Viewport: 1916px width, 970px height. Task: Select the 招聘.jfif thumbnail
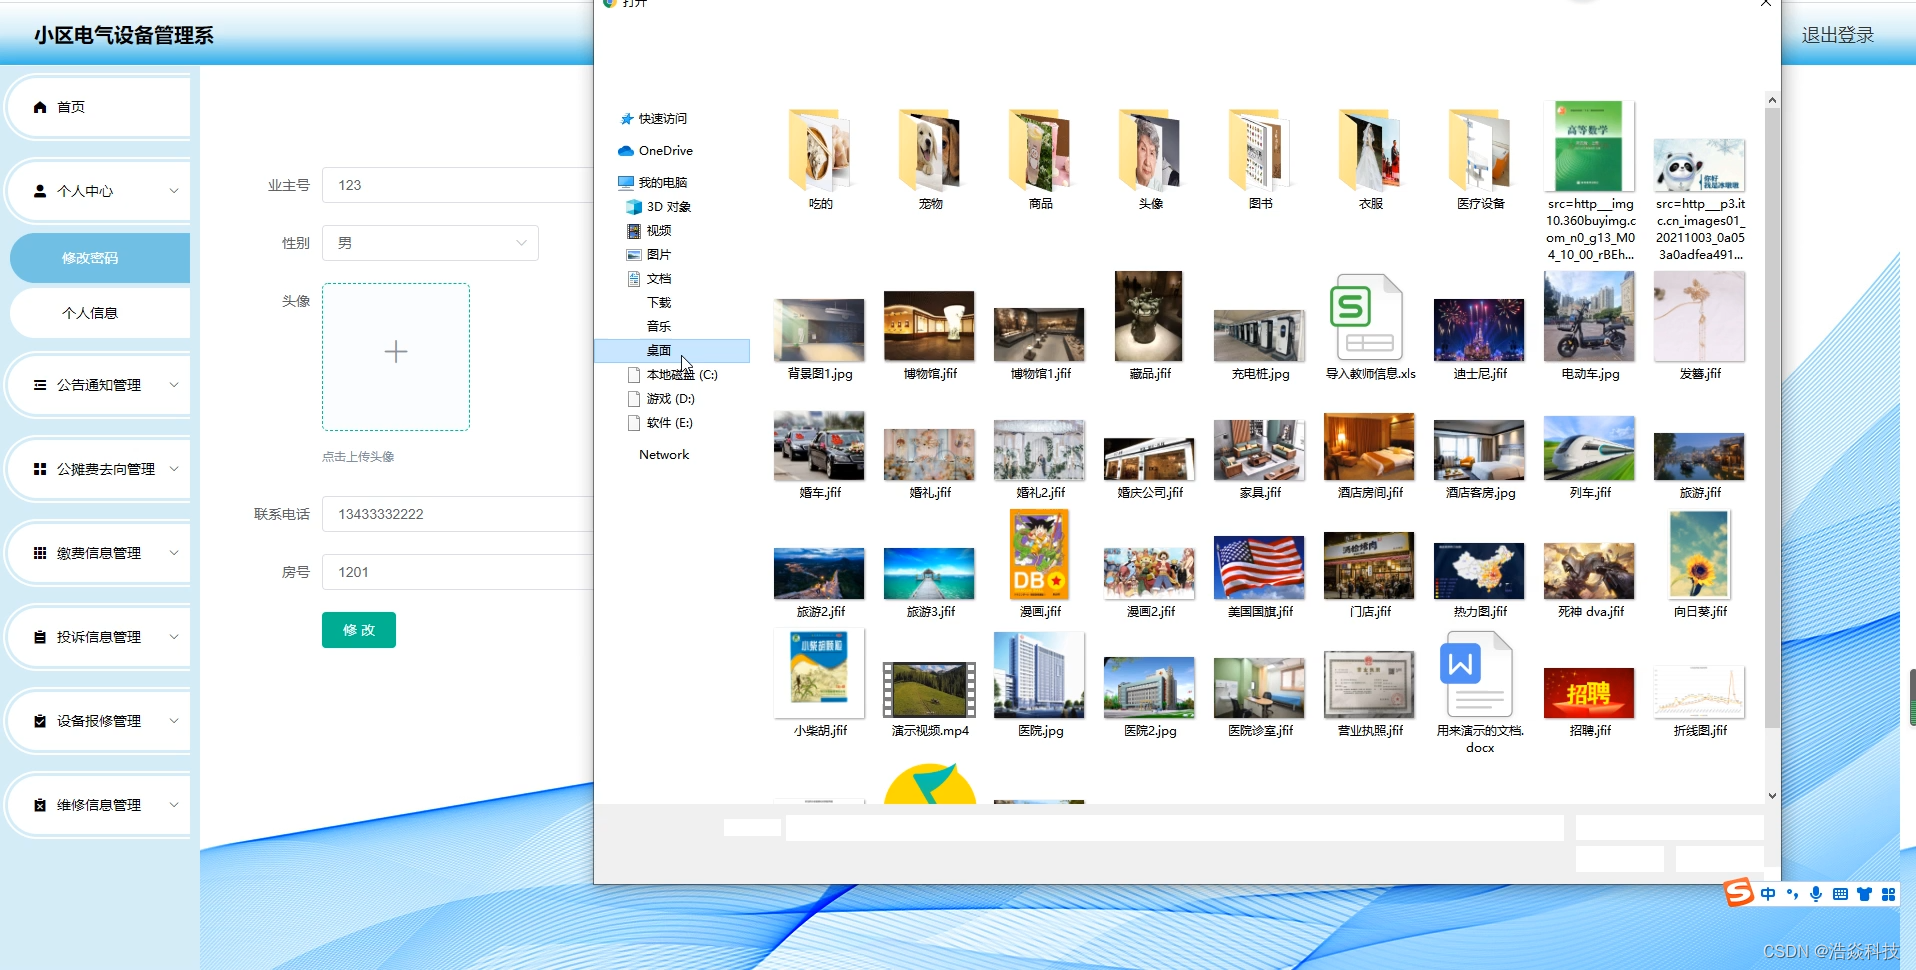1589,693
